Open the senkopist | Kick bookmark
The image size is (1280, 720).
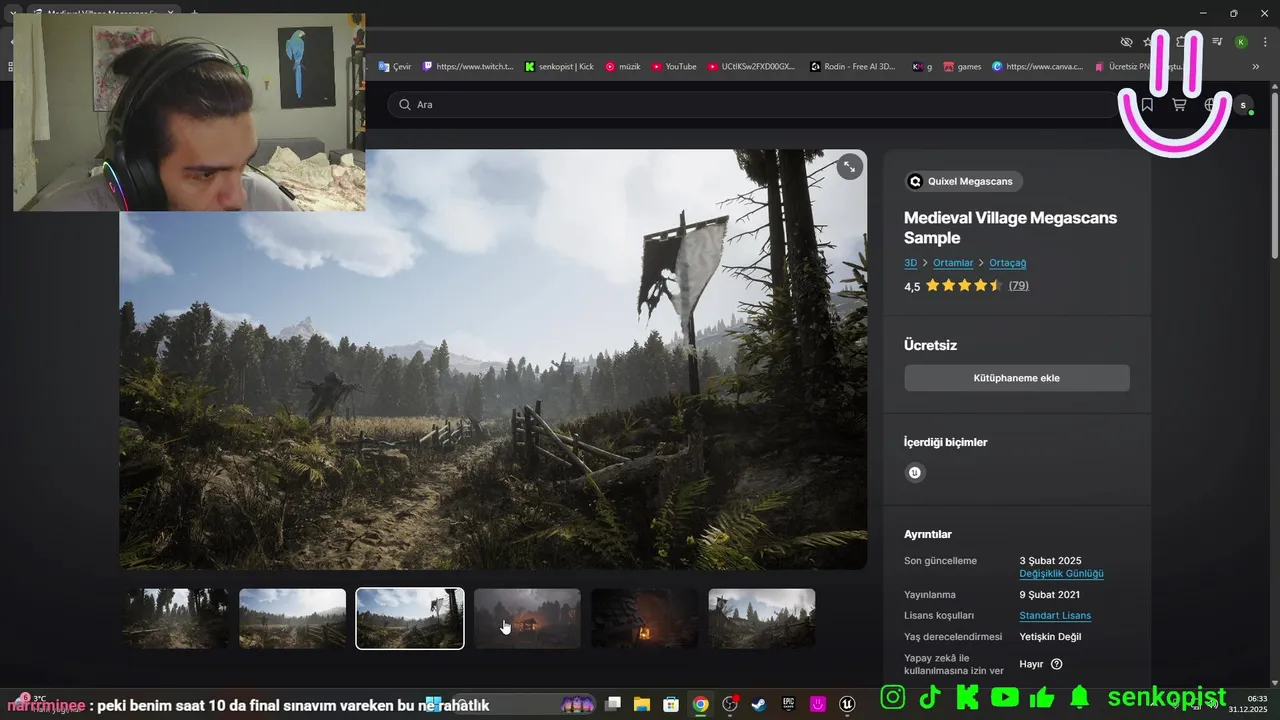pos(559,67)
